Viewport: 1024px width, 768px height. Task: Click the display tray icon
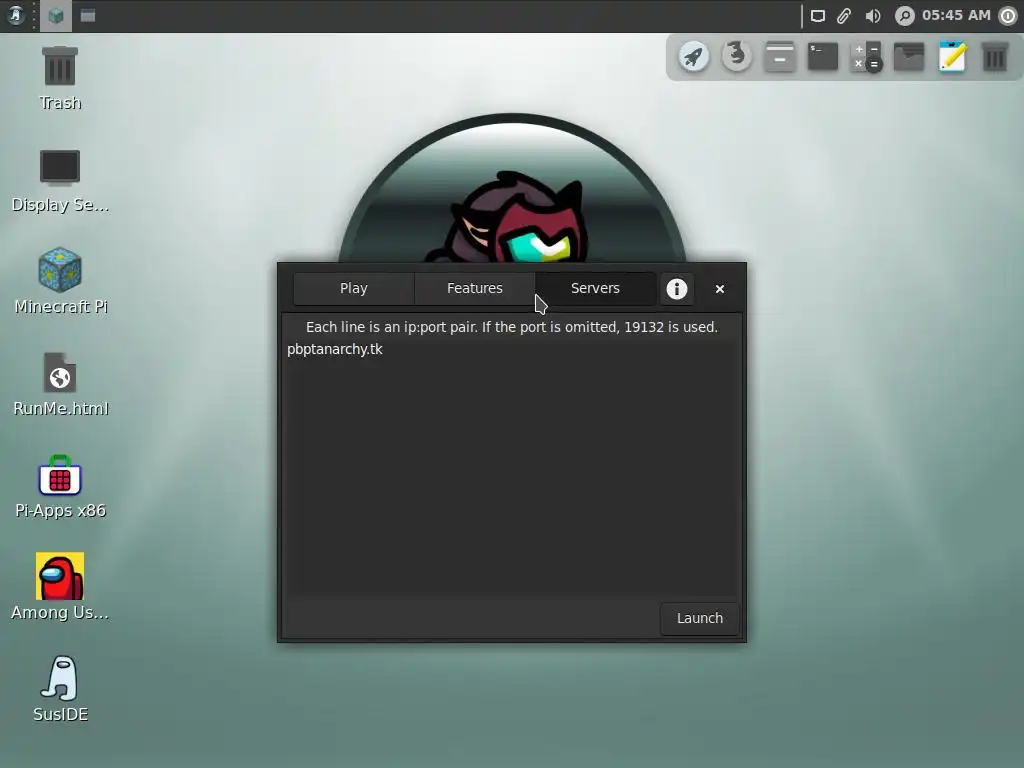click(818, 16)
